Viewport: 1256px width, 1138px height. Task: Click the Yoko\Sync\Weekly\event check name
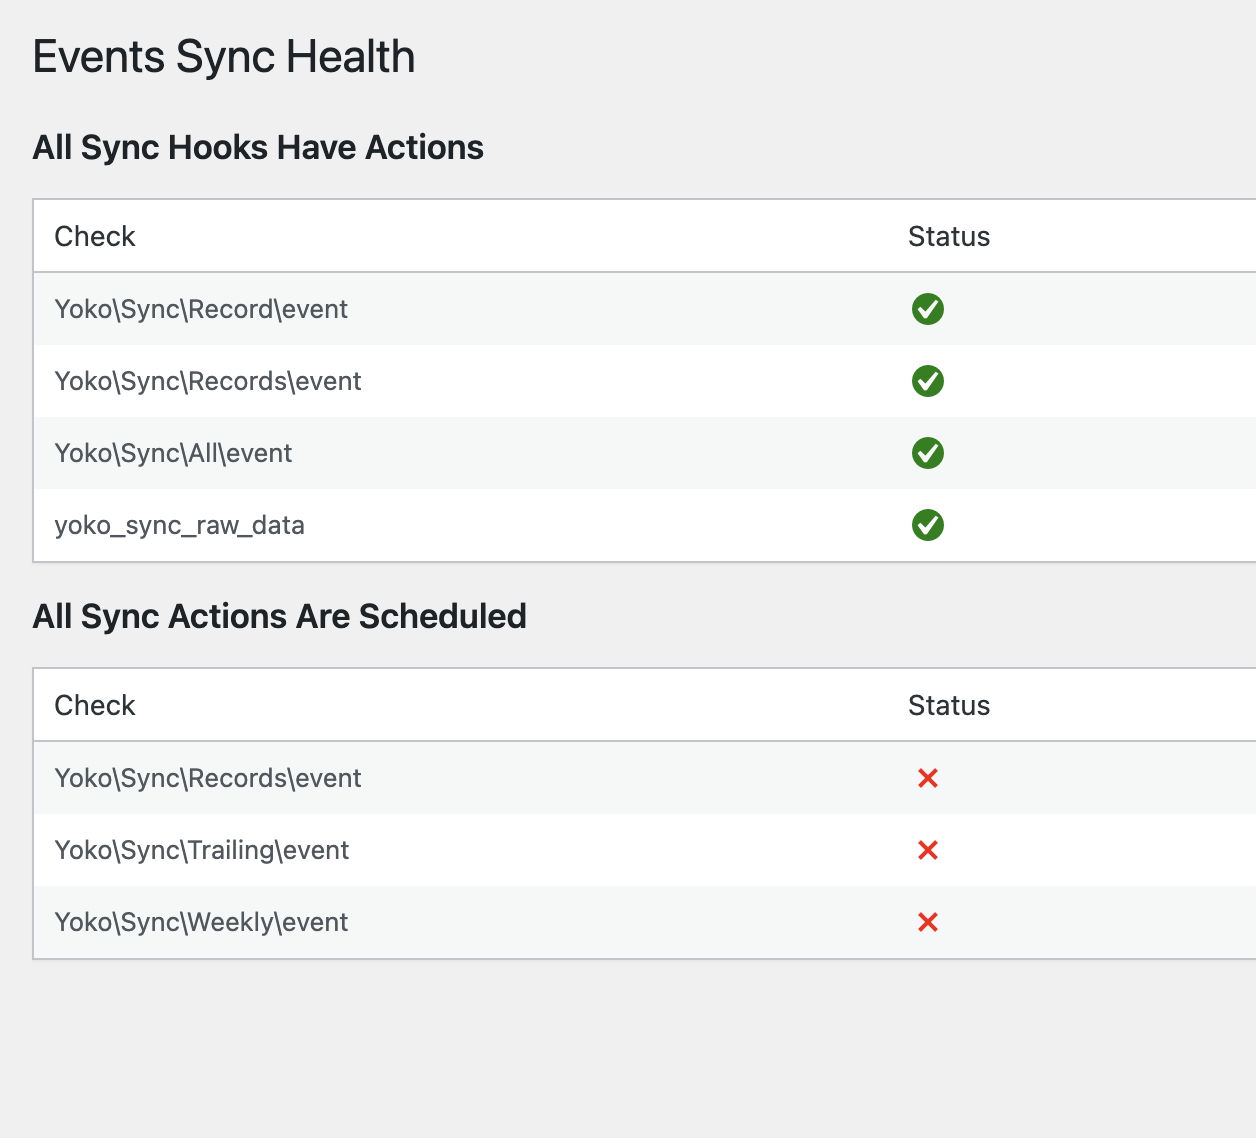tap(201, 923)
